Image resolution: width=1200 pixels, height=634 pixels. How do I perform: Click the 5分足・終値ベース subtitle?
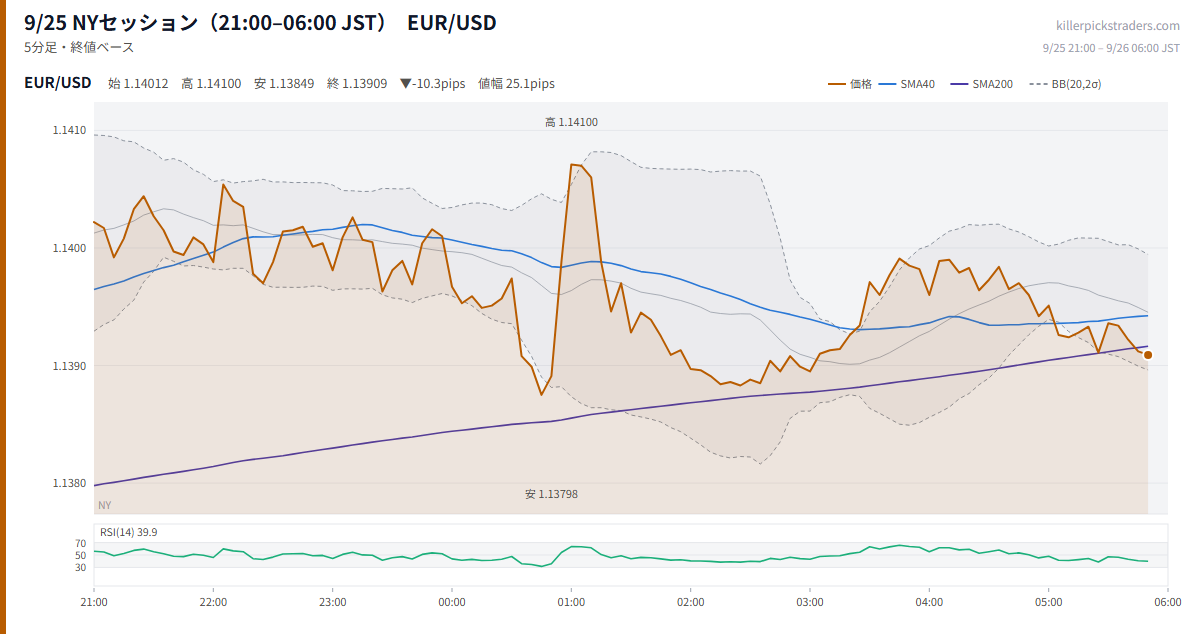click(79, 47)
